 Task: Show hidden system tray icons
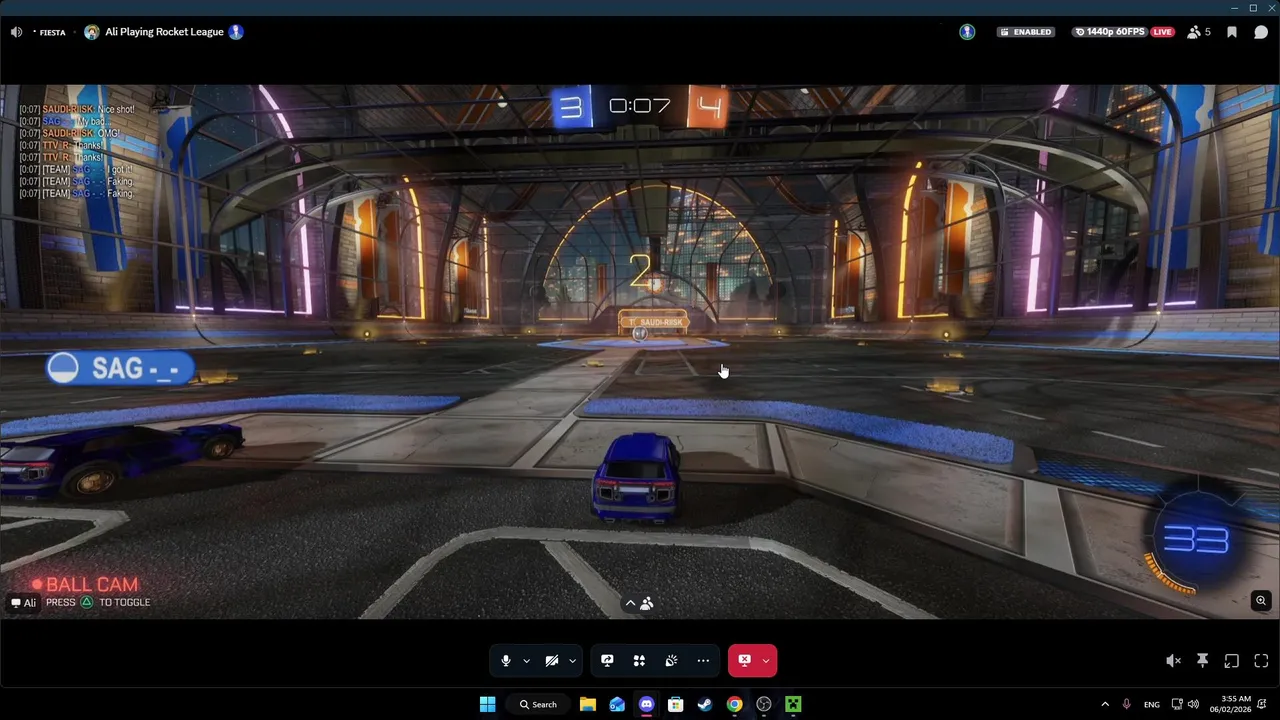coord(1105,704)
